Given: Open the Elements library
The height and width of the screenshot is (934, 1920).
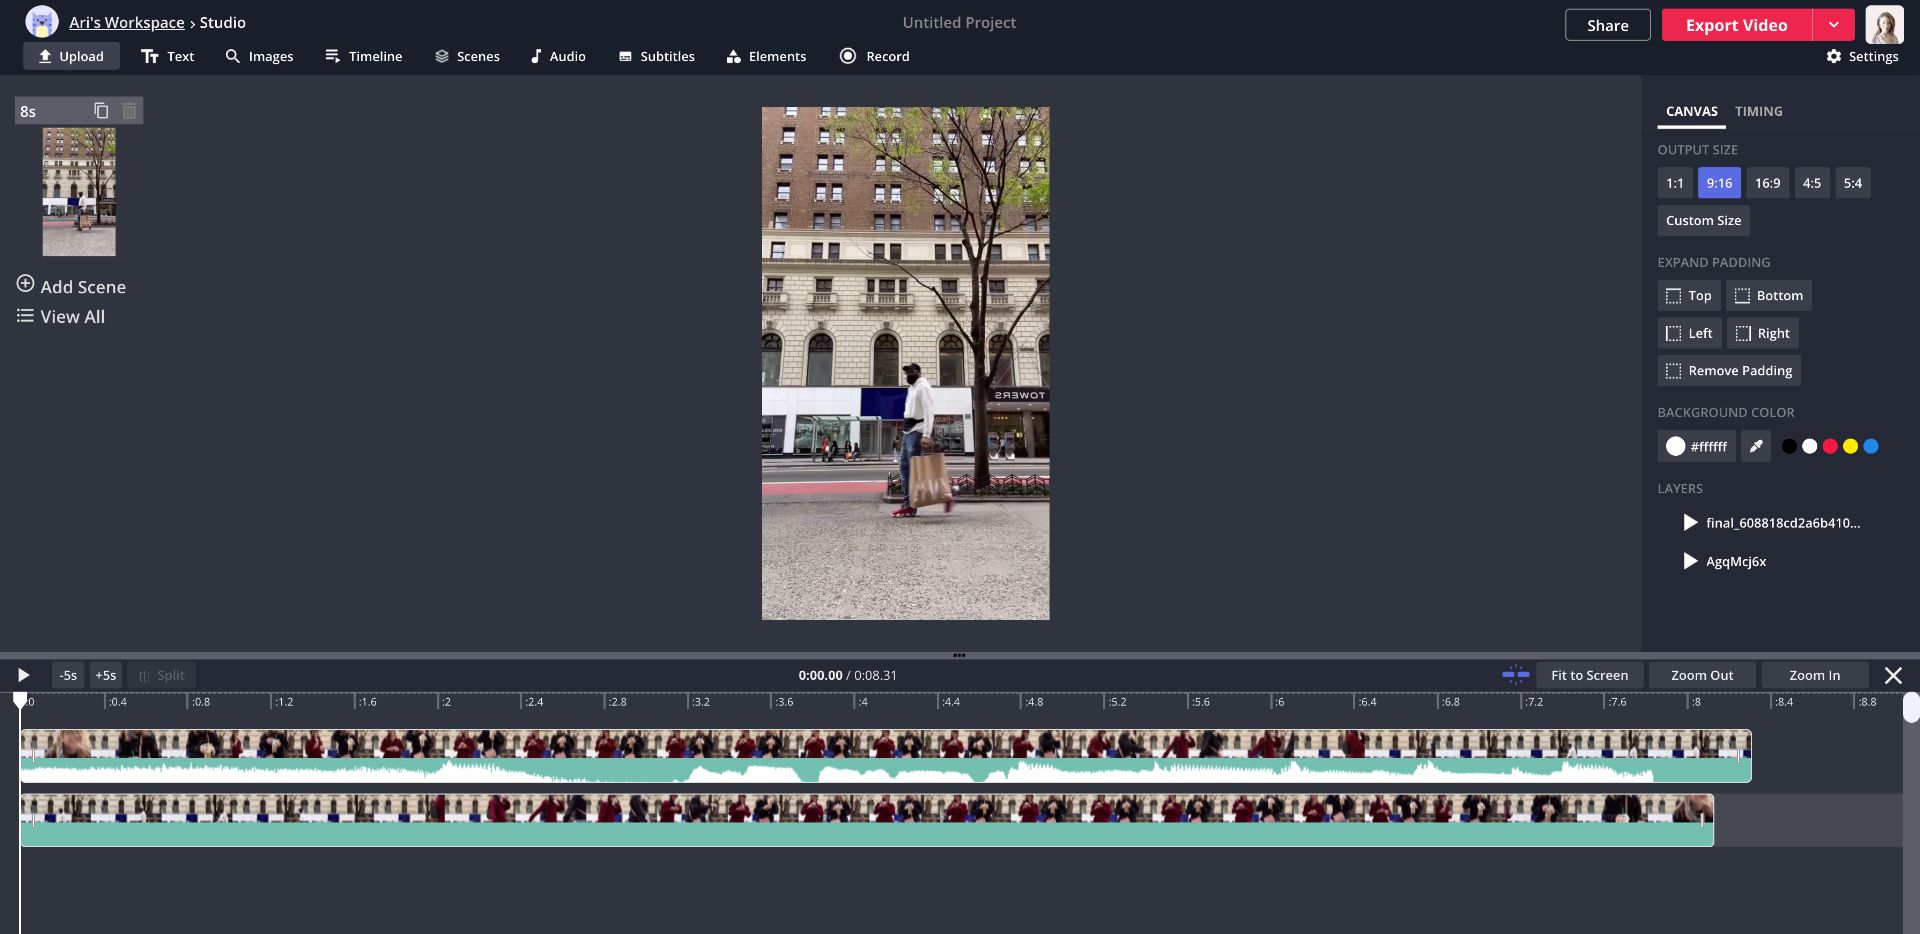Looking at the screenshot, I should pos(765,56).
